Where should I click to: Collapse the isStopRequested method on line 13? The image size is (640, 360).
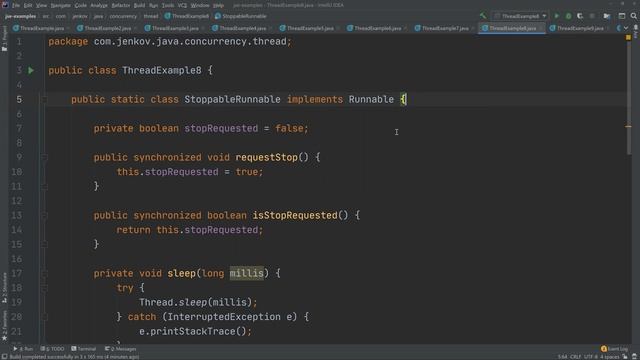point(44,215)
